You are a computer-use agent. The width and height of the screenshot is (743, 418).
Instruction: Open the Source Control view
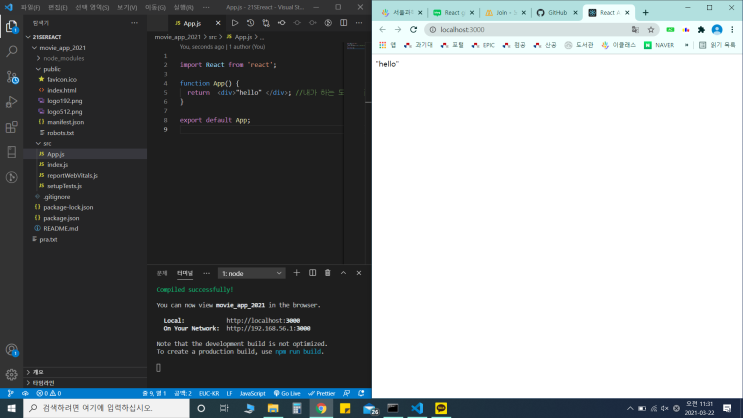(x=11, y=77)
